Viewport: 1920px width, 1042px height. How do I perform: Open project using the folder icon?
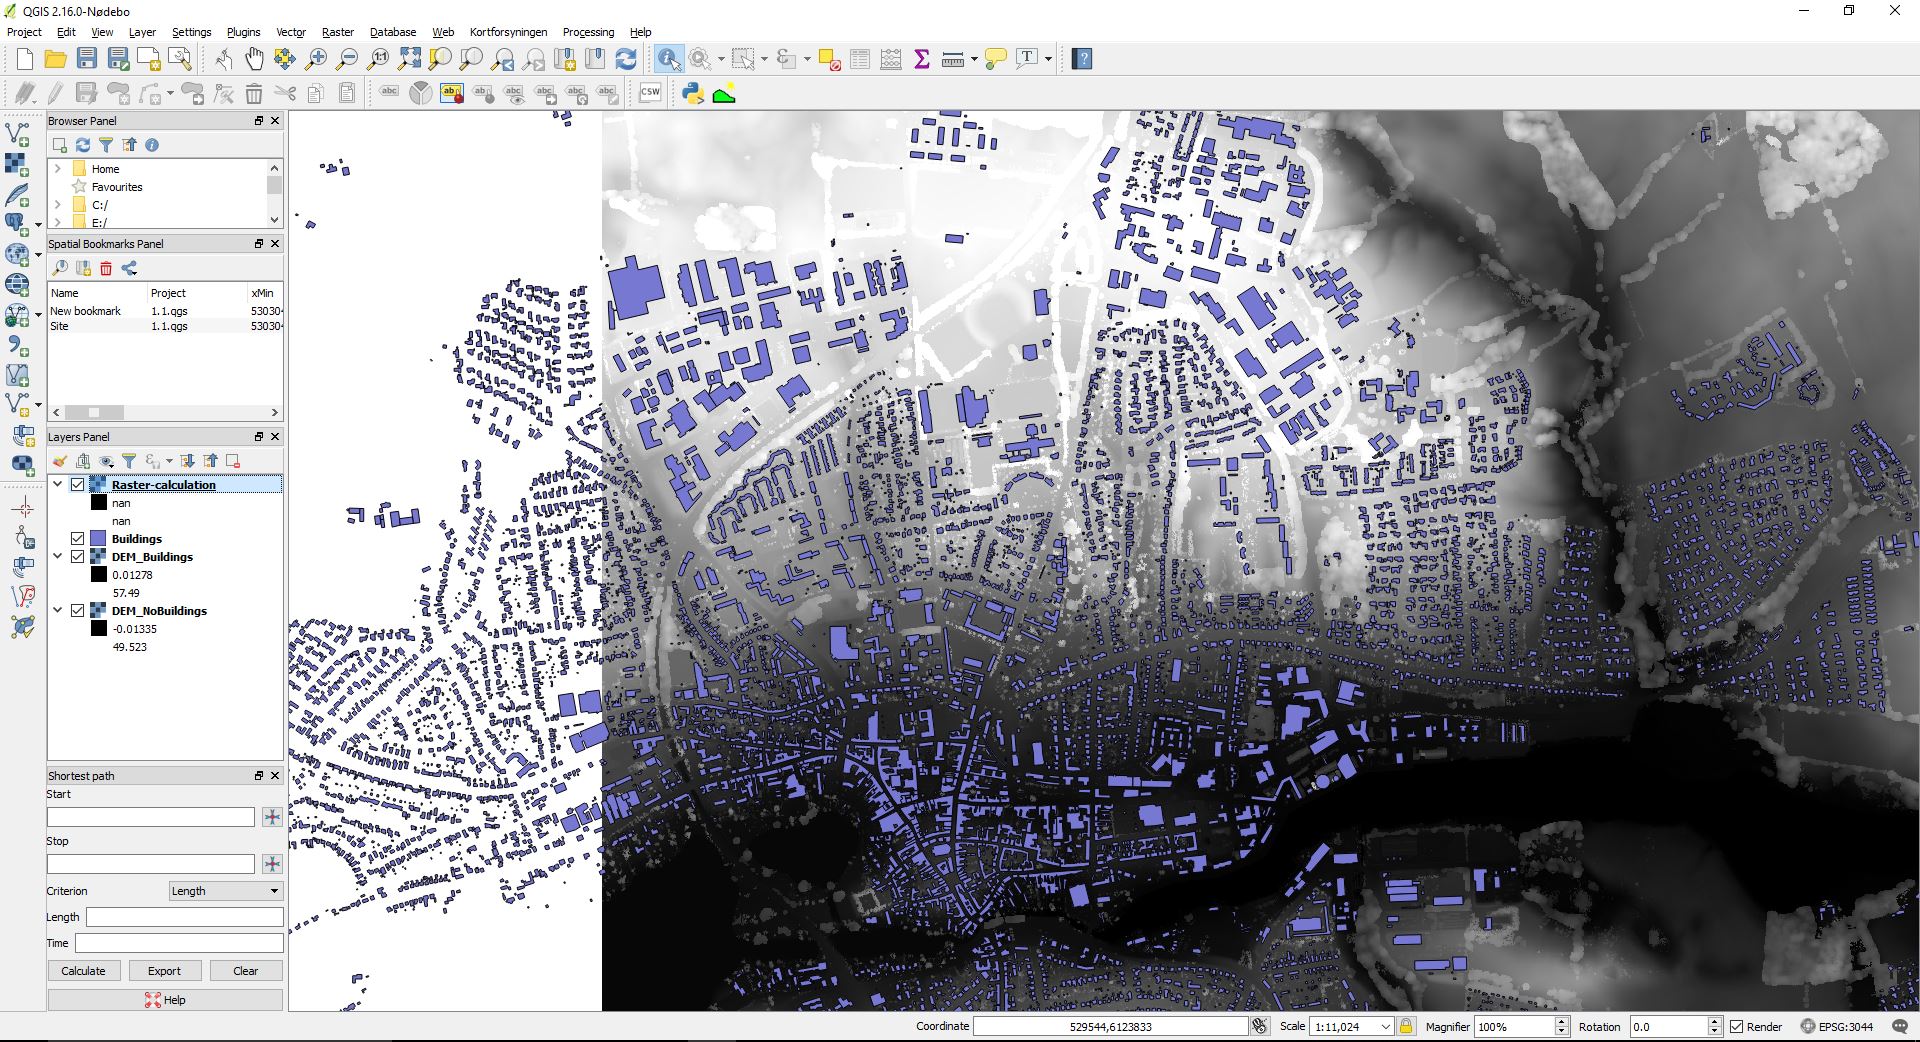[x=56, y=59]
